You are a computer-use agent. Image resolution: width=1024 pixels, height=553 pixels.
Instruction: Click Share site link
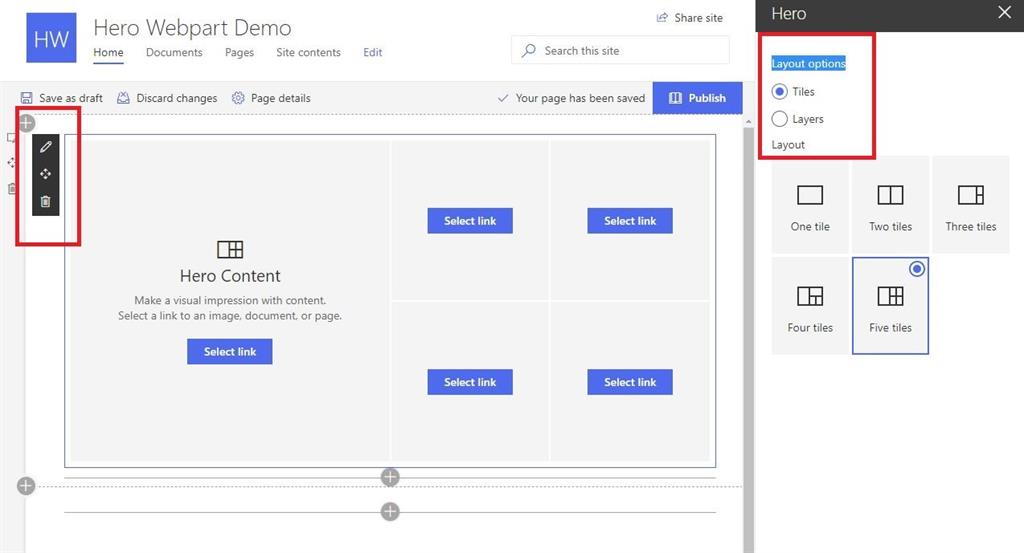click(x=690, y=18)
